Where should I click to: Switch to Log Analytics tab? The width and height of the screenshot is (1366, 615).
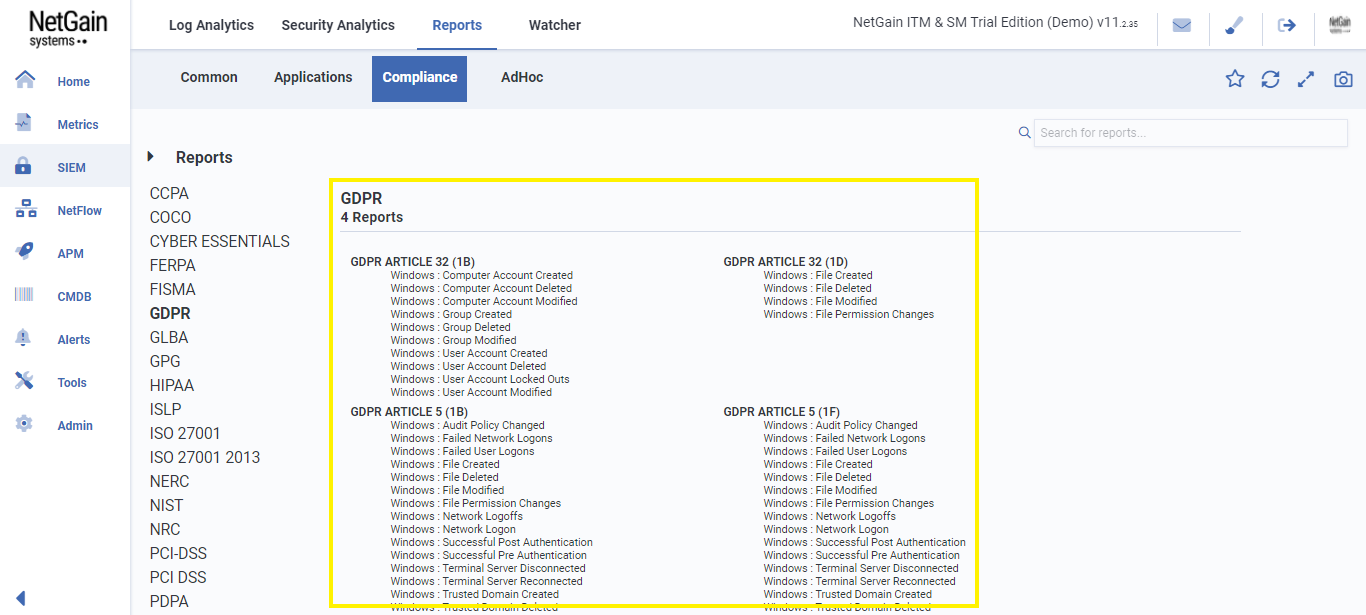(x=211, y=25)
